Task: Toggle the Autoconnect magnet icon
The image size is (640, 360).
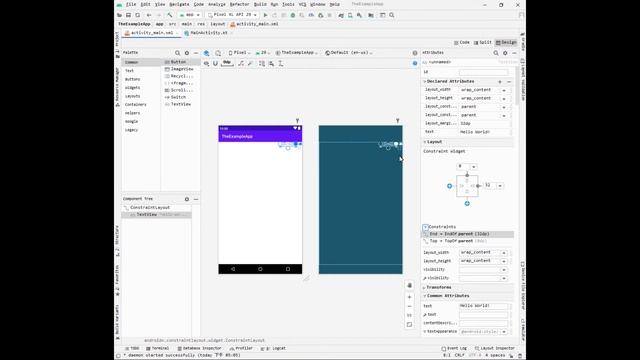Action: [x=216, y=63]
